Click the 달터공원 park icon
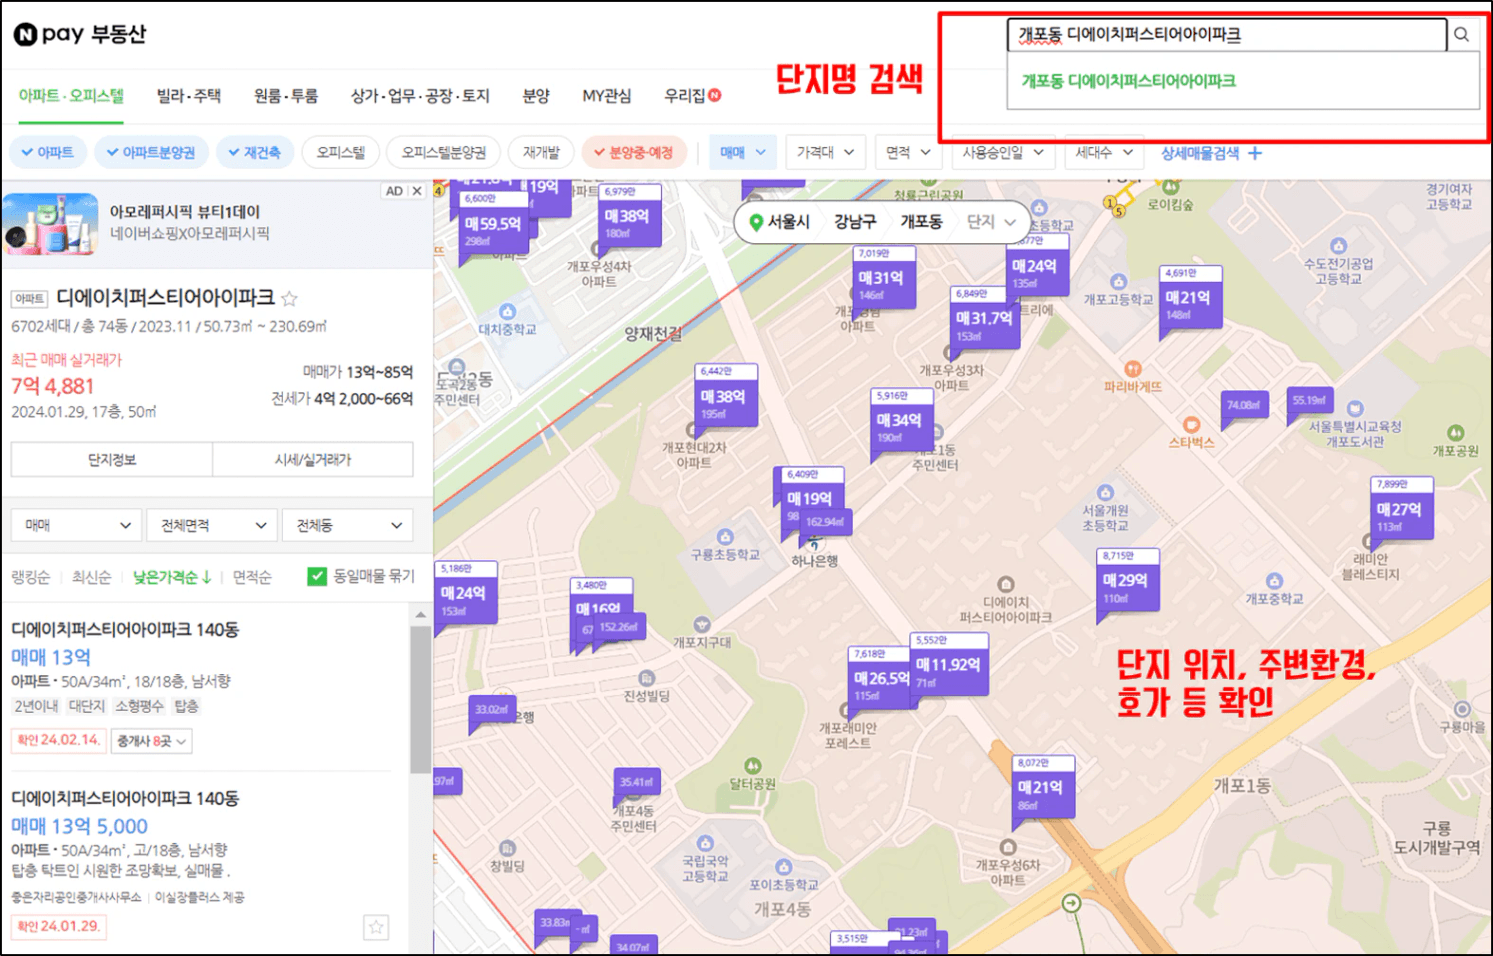This screenshot has width=1493, height=956. (x=752, y=766)
